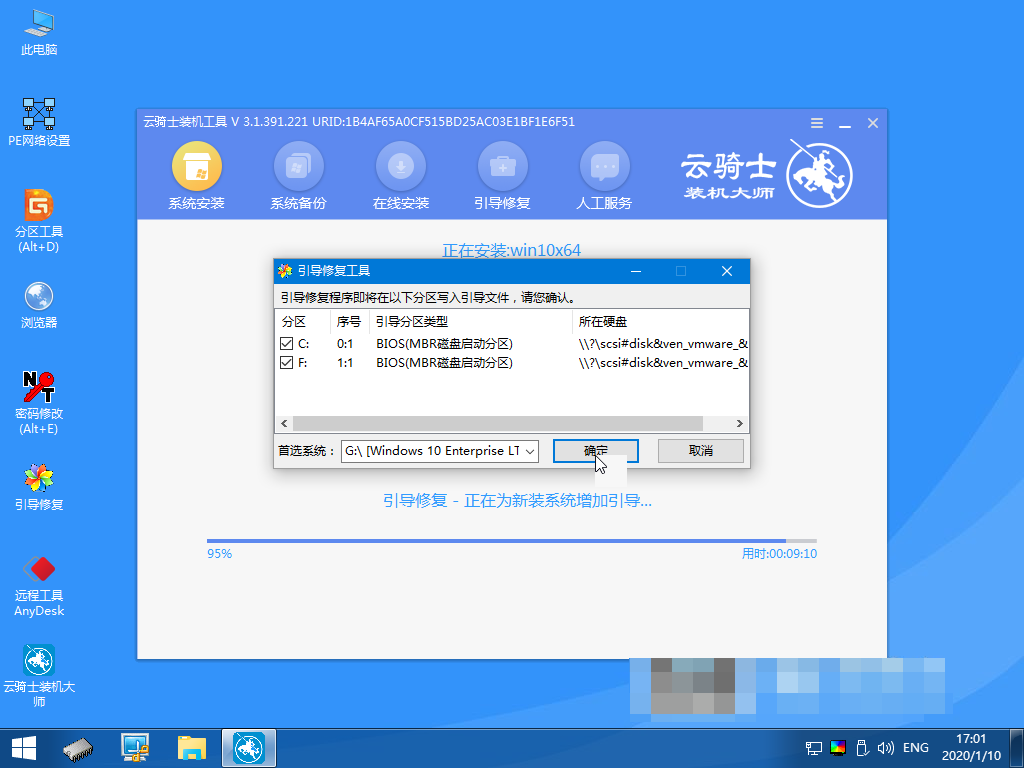Open 浏览器 desktop icon
The height and width of the screenshot is (768, 1024).
39,305
